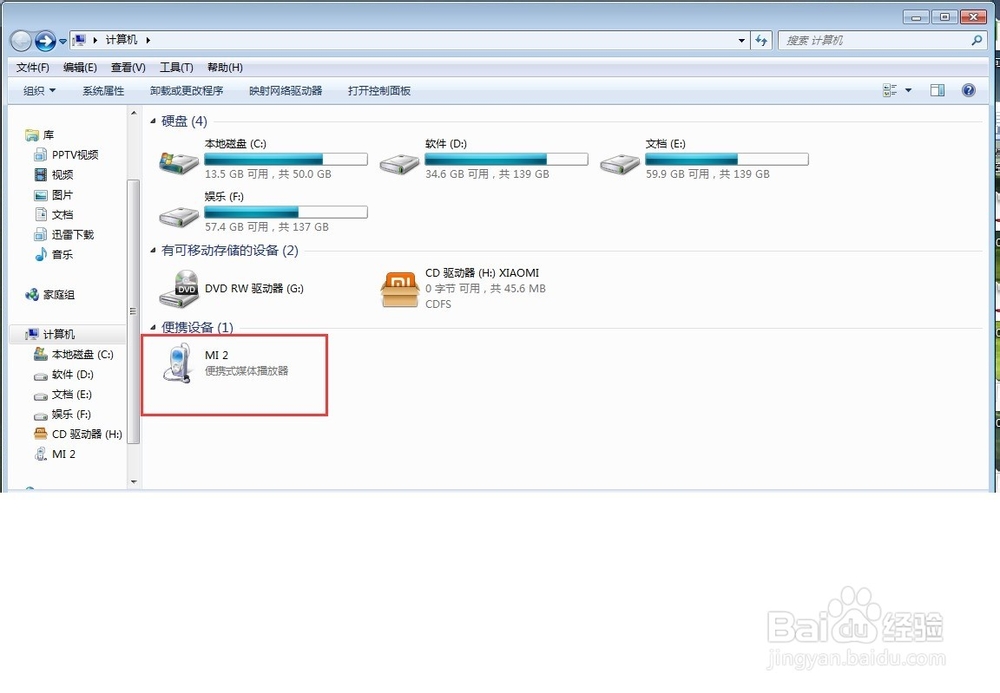Open 文档 library in sidebar
Image resolution: width=1000 pixels, height=693 pixels.
[62, 215]
